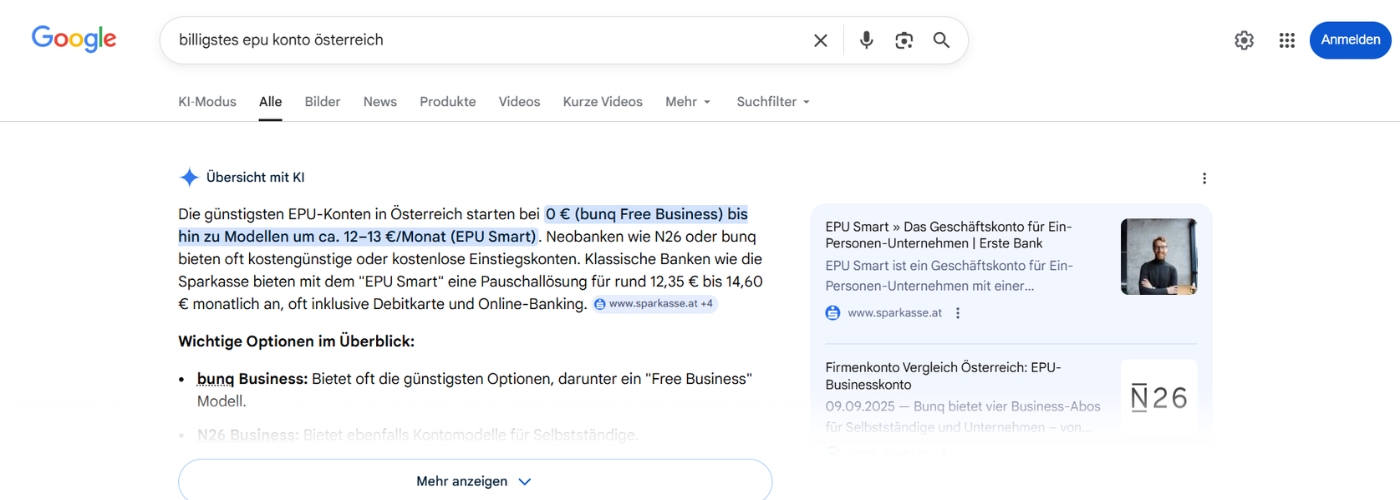Click the magnifying glass search icon
Image resolution: width=1400 pixels, height=500 pixels.
click(x=941, y=40)
